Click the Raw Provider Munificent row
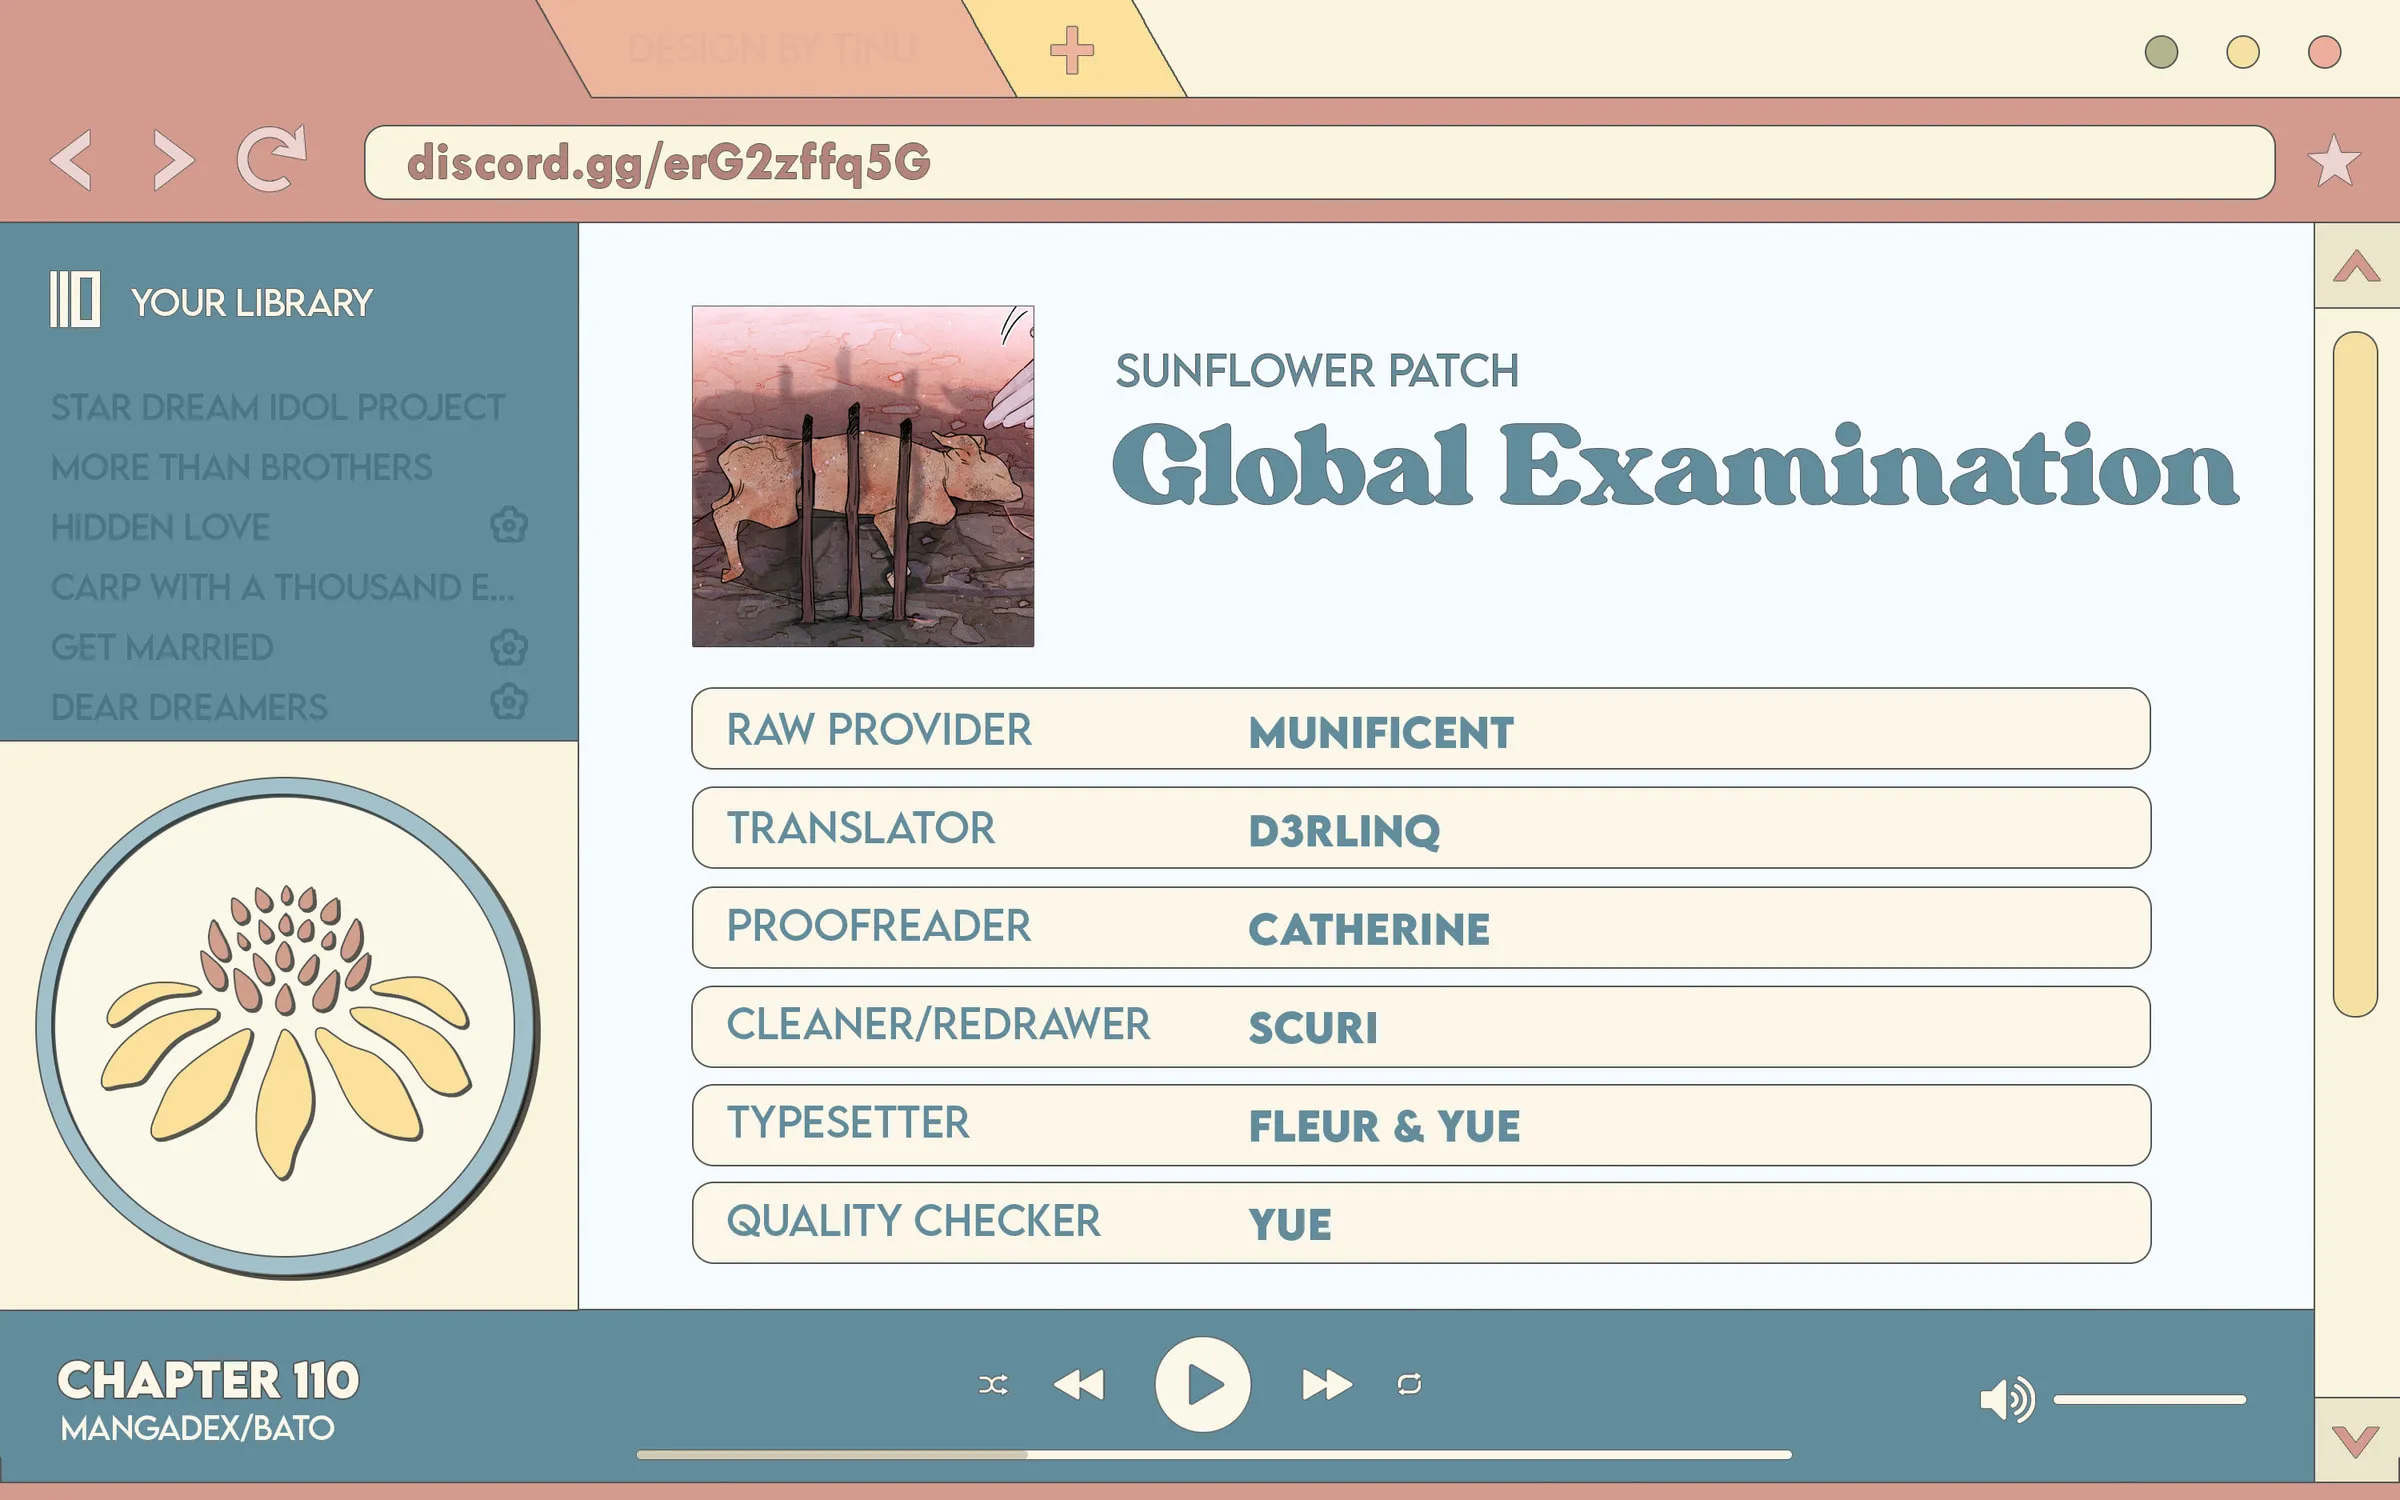Screen dimensions: 2400x1500 [1421, 728]
